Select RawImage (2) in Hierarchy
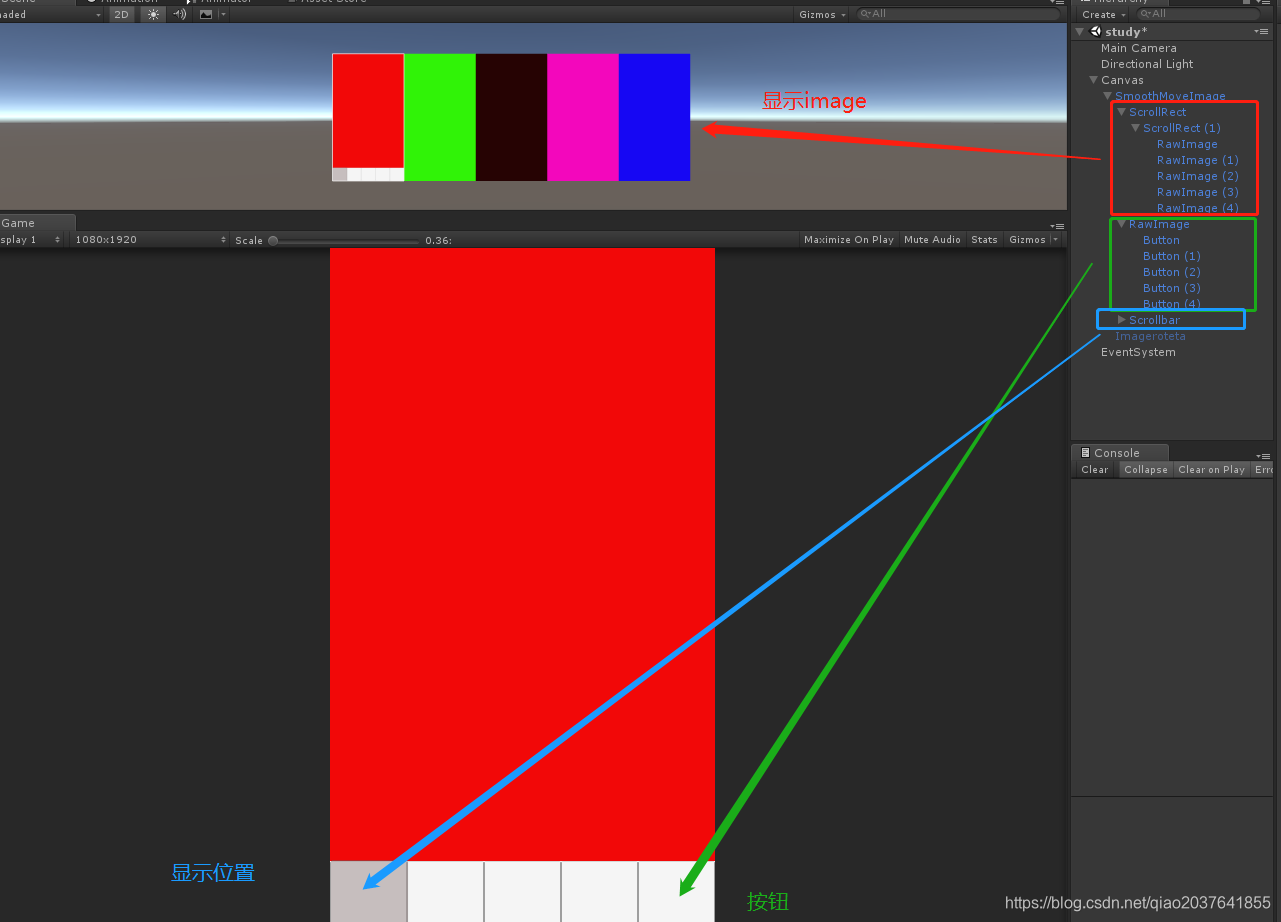 (x=1198, y=176)
